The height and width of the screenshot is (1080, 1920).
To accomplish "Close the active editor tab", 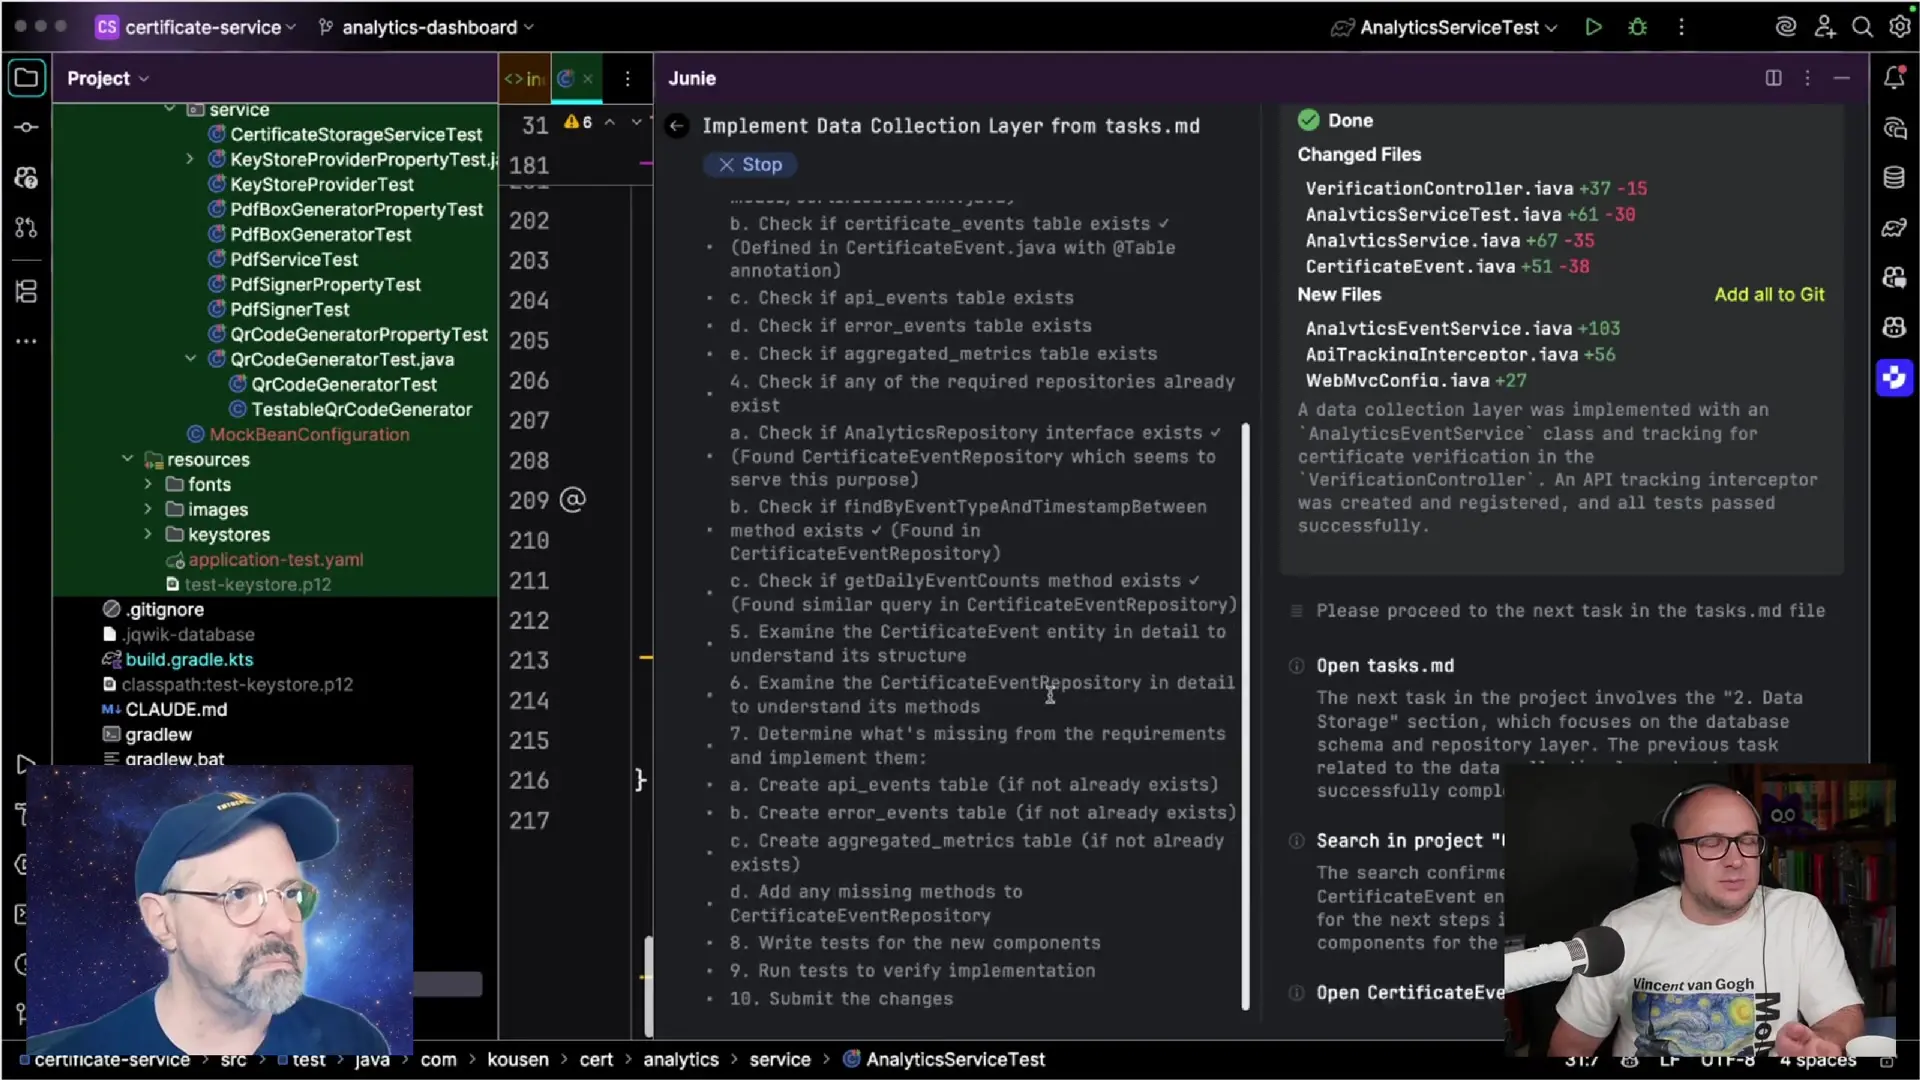I will pyautogui.click(x=588, y=78).
